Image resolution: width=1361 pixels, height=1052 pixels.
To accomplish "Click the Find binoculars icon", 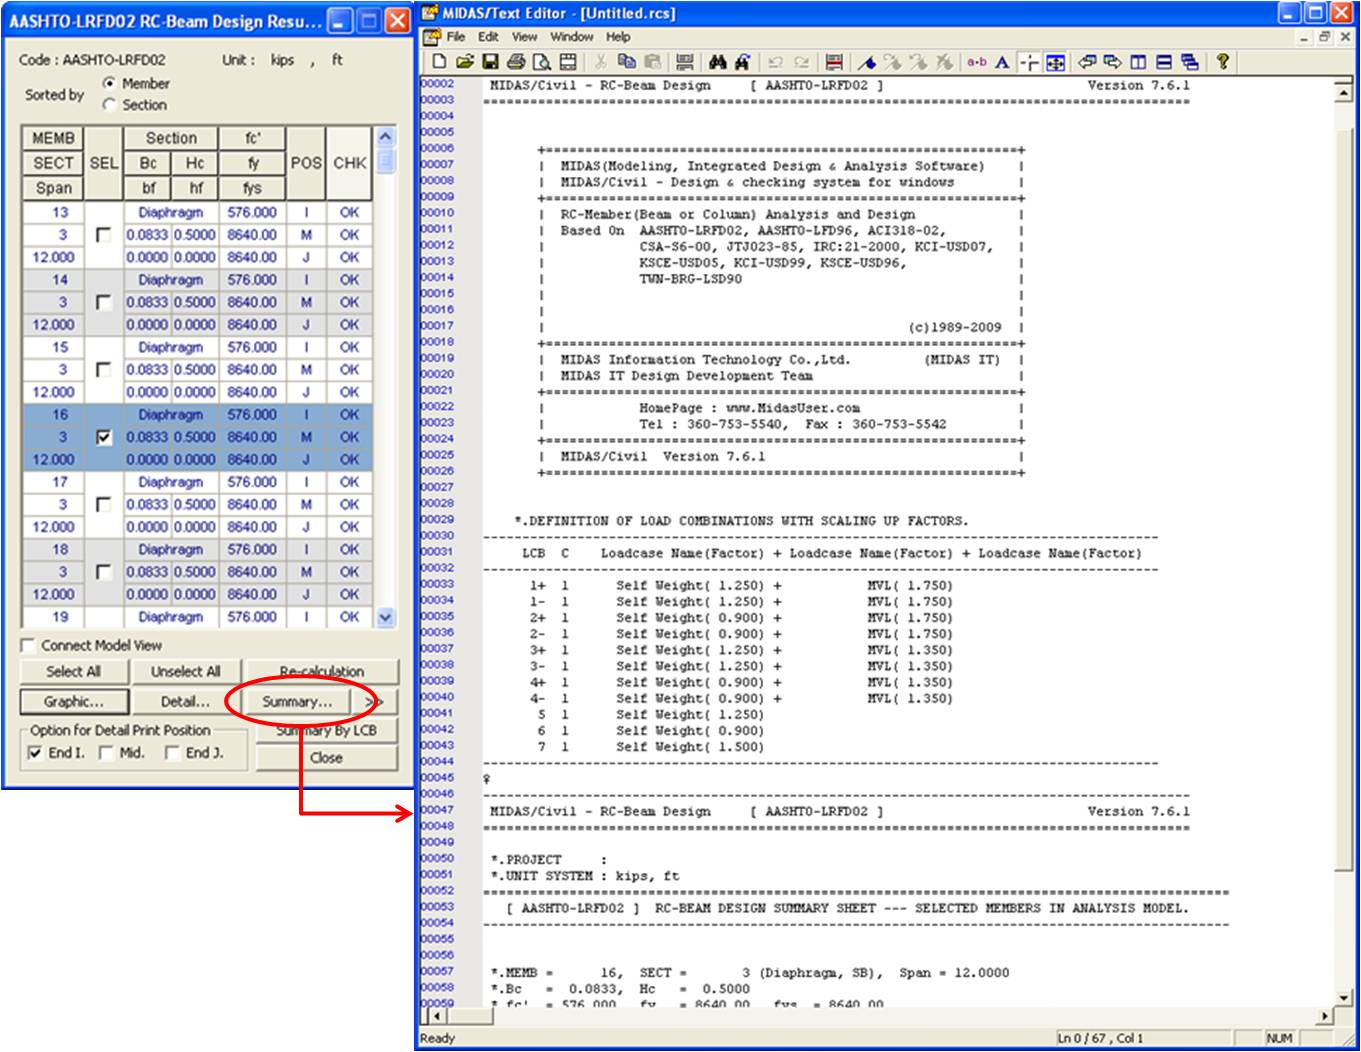I will point(717,62).
